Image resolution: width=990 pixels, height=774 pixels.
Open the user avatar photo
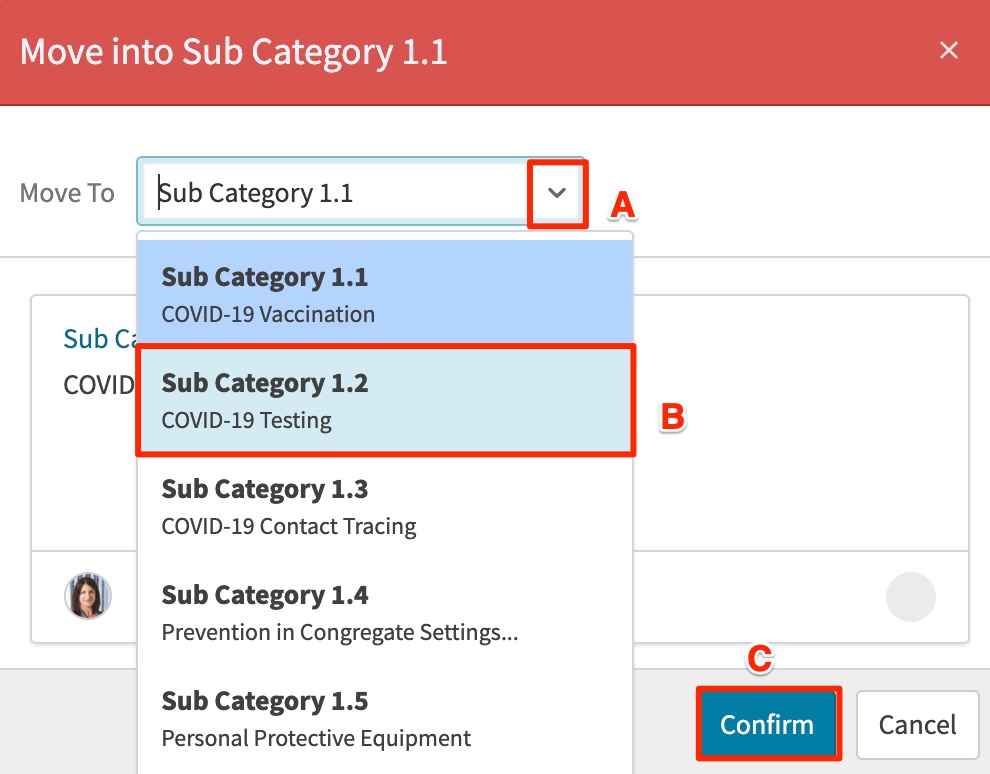tap(88, 596)
